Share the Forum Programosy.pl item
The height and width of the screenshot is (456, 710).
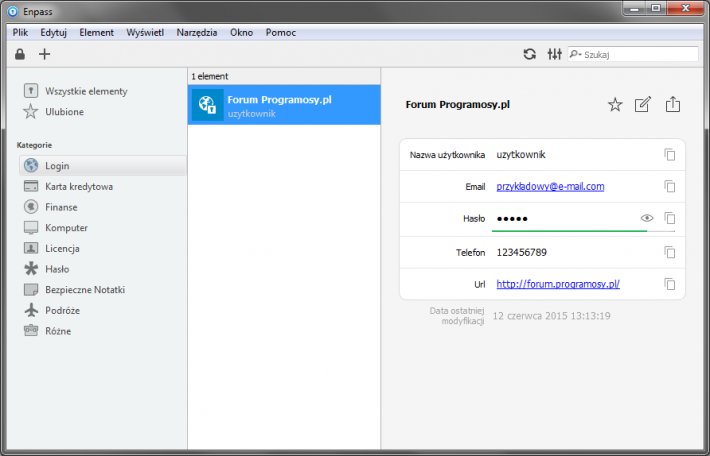[673, 104]
